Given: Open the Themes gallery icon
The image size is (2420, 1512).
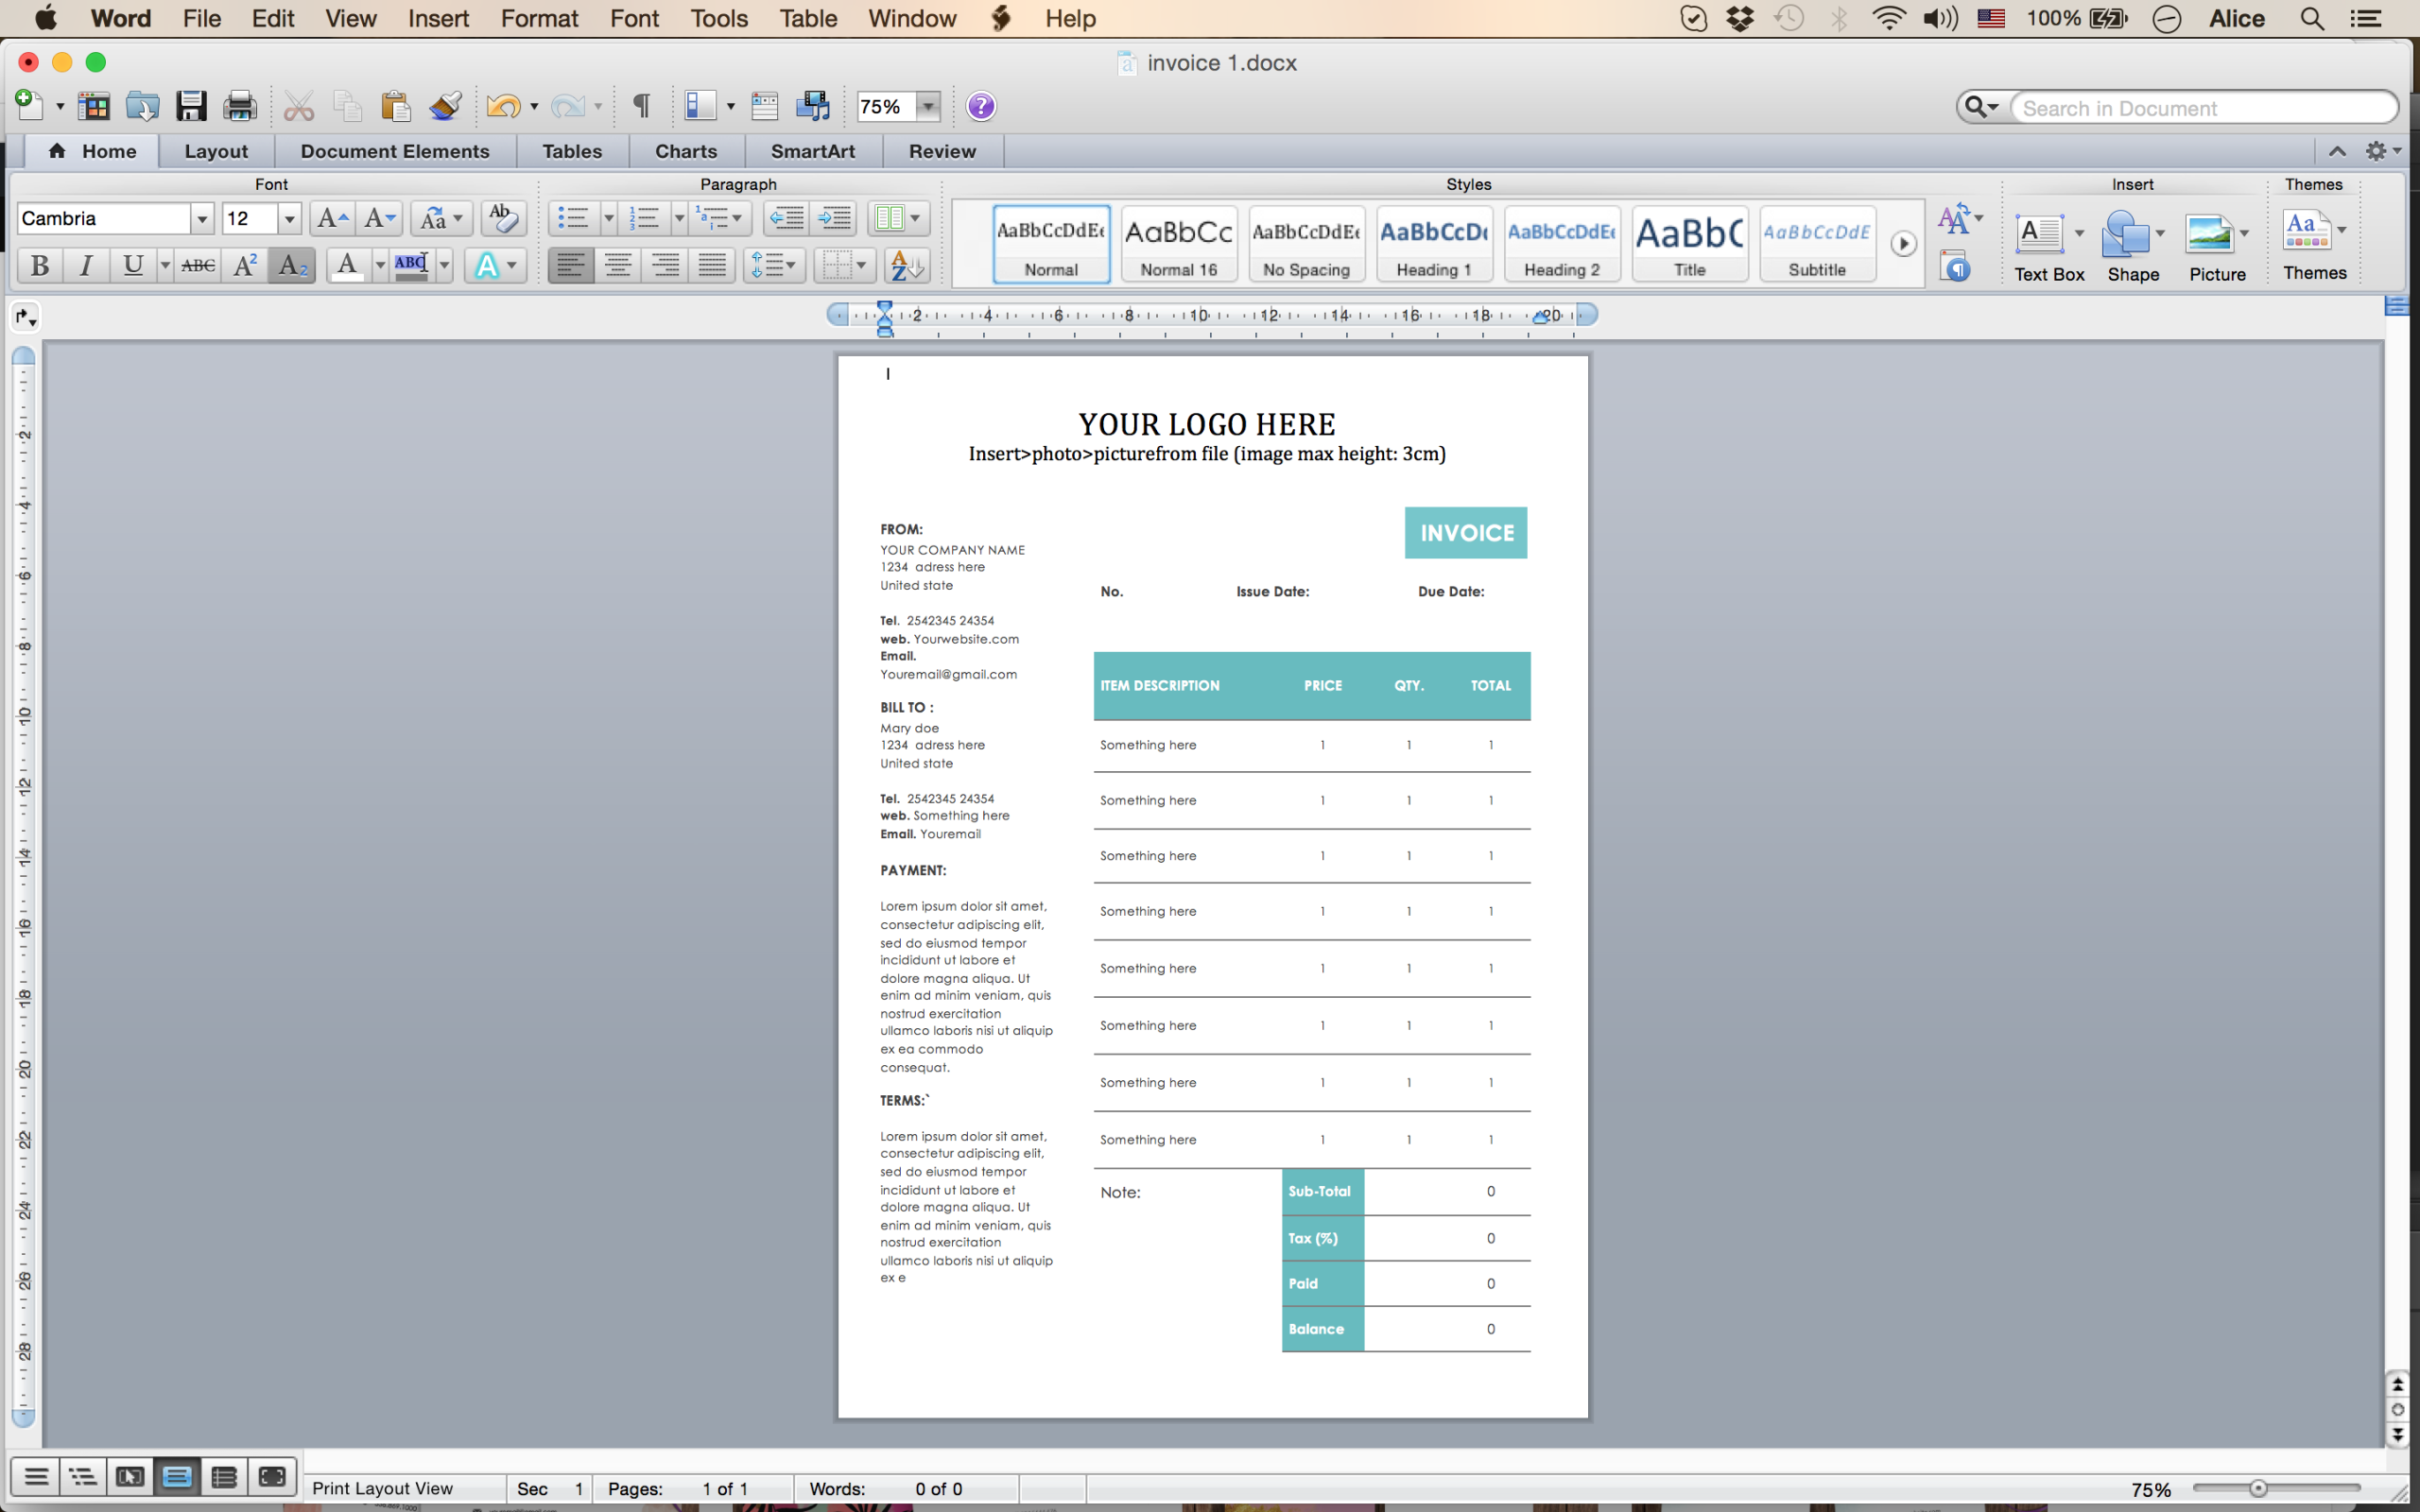Looking at the screenshot, I should (x=2306, y=230).
